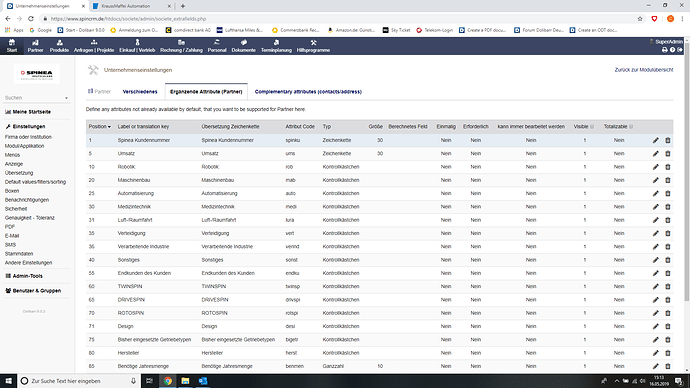
Task: Click Zurück zur Modulübersicht link
Action: pyautogui.click(x=644, y=70)
